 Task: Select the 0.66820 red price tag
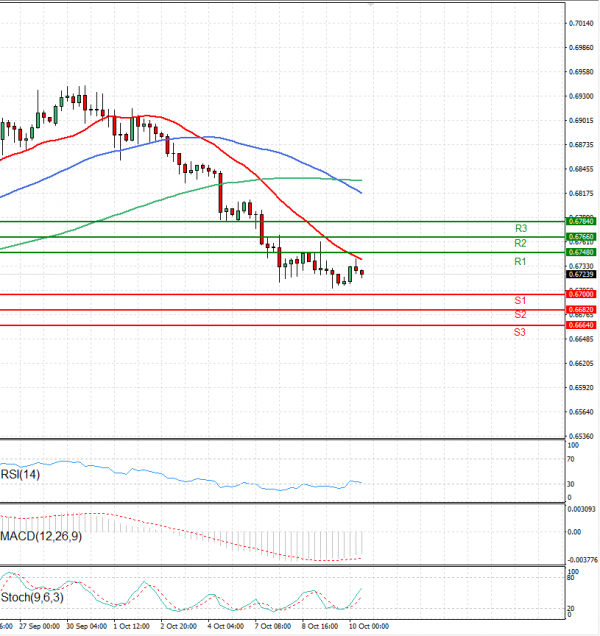(581, 310)
